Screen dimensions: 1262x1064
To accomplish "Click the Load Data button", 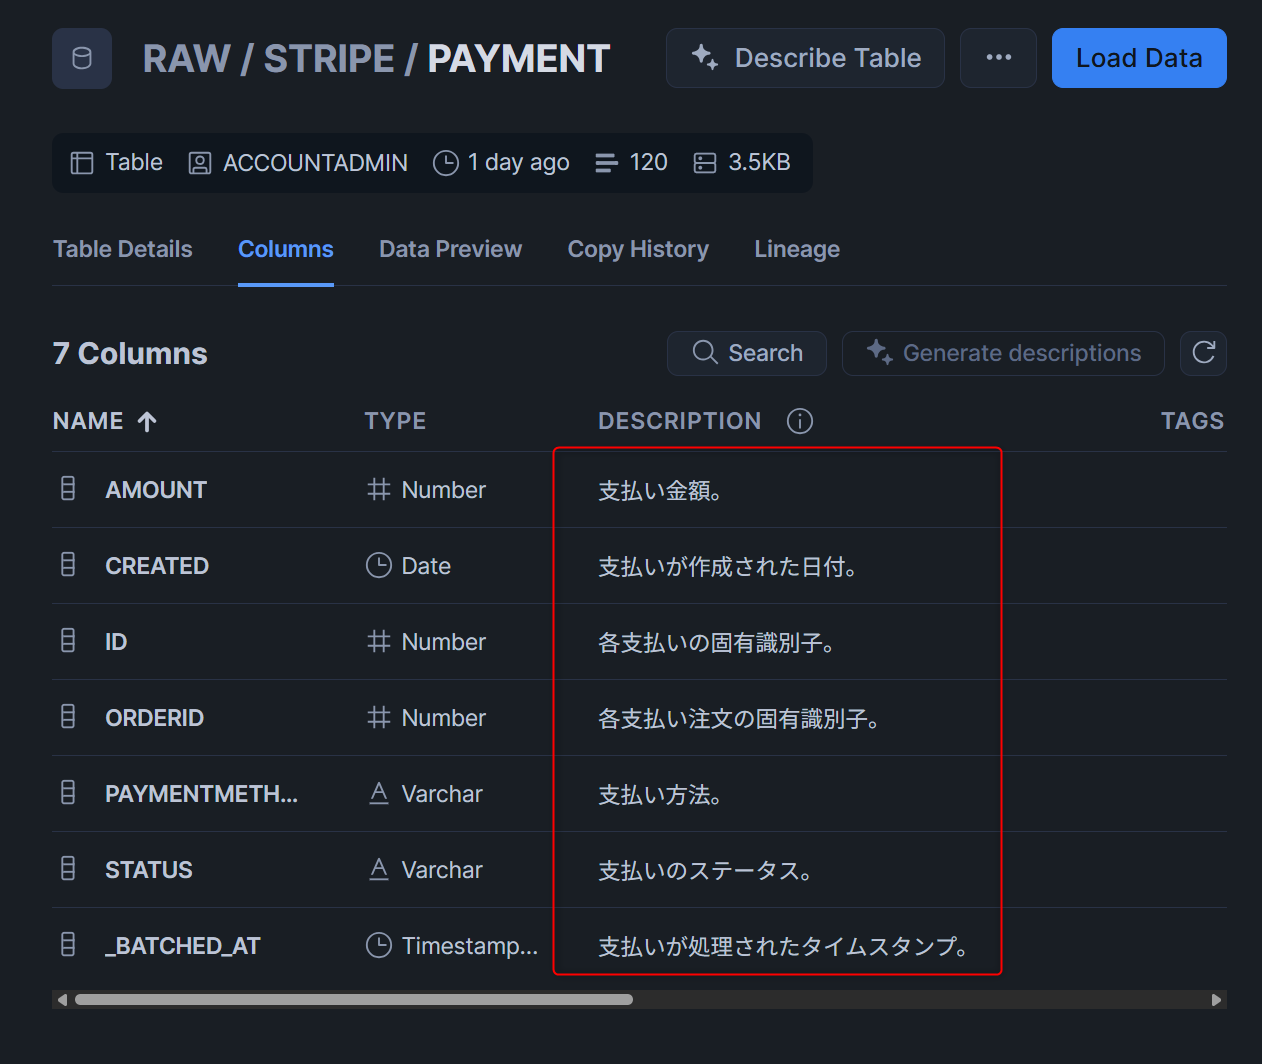I will click(1139, 58).
